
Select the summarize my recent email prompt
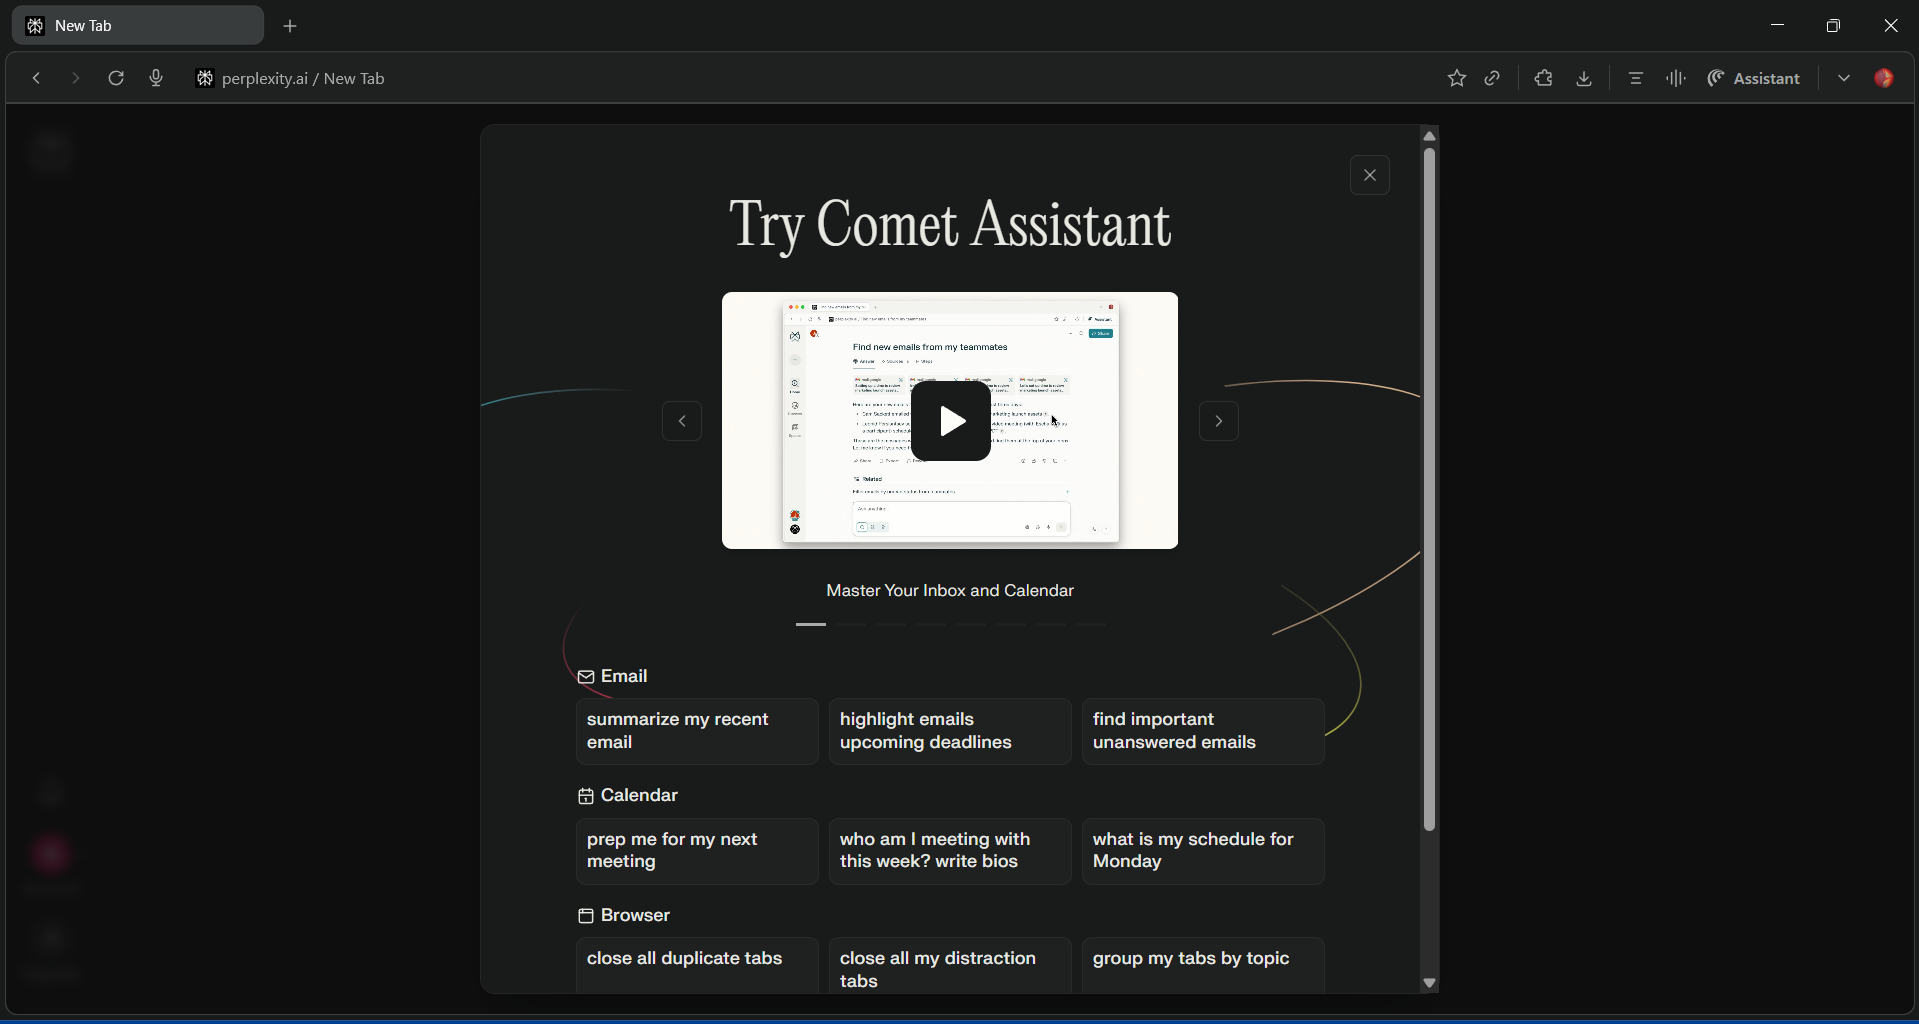coord(697,731)
